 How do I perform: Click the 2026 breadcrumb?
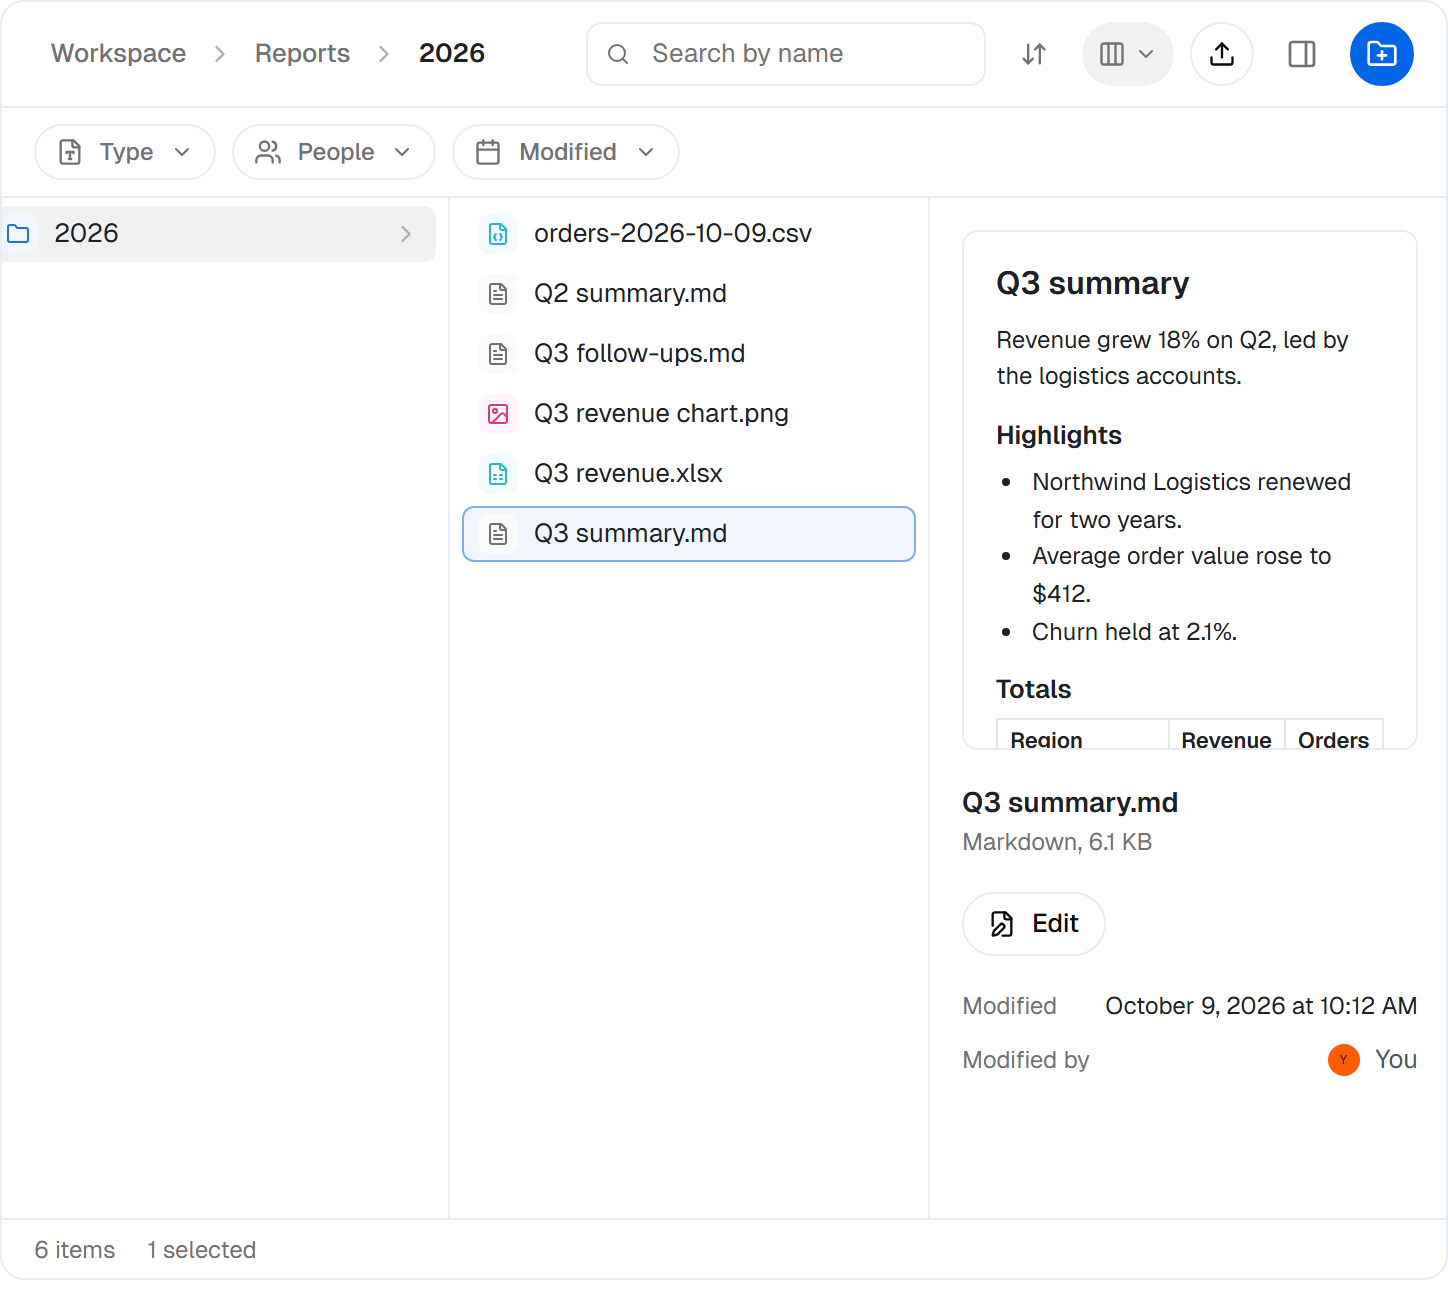(451, 53)
